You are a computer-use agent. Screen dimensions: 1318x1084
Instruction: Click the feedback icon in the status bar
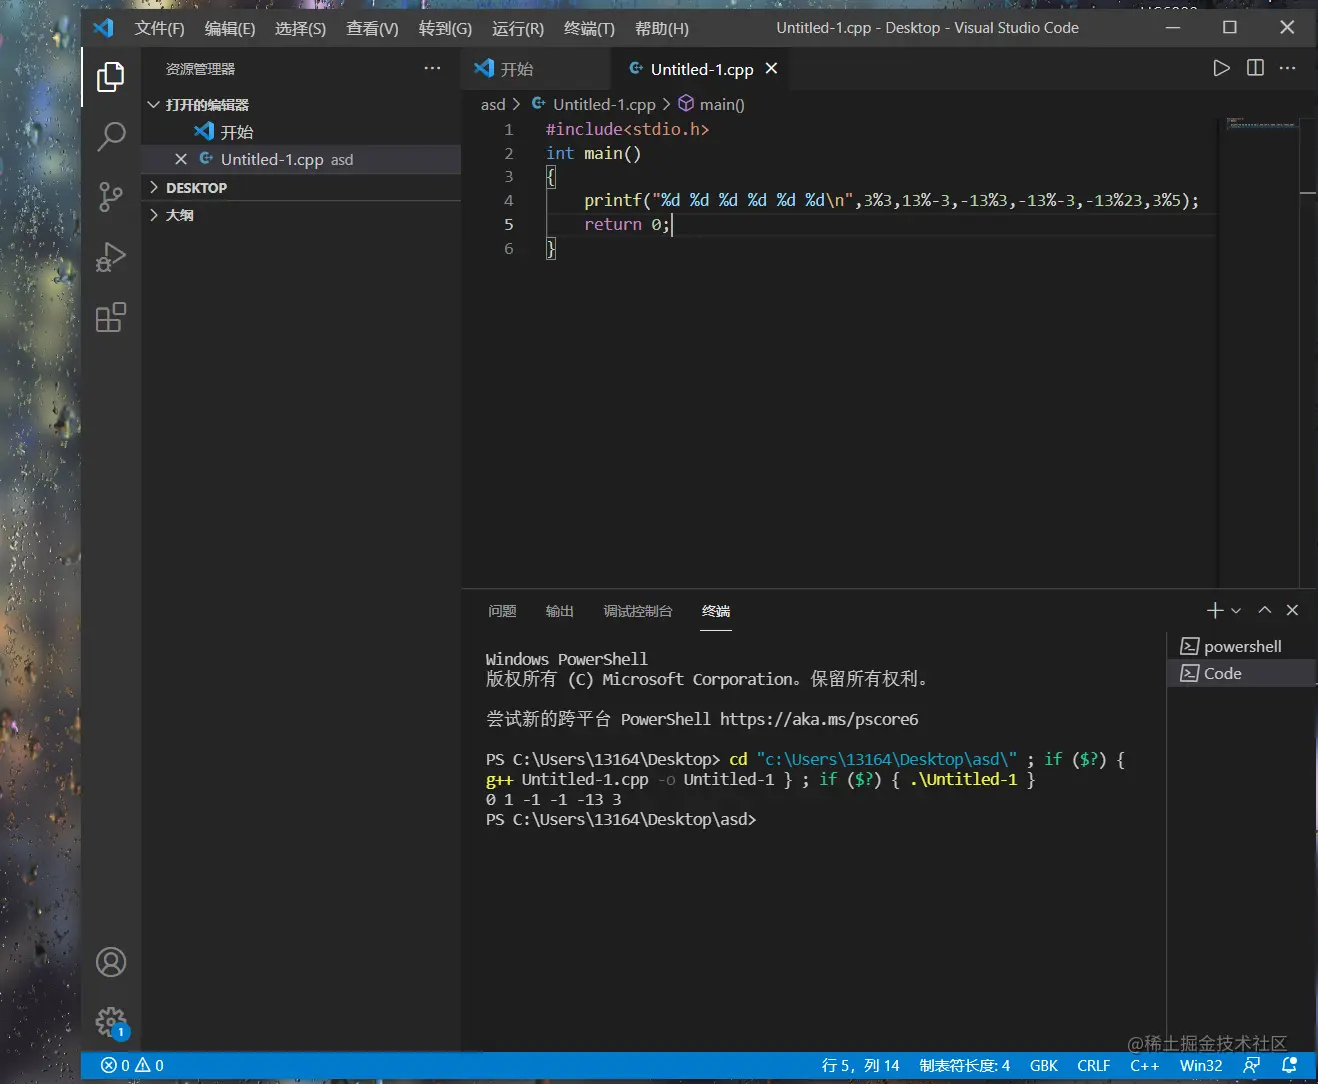coord(1252,1066)
